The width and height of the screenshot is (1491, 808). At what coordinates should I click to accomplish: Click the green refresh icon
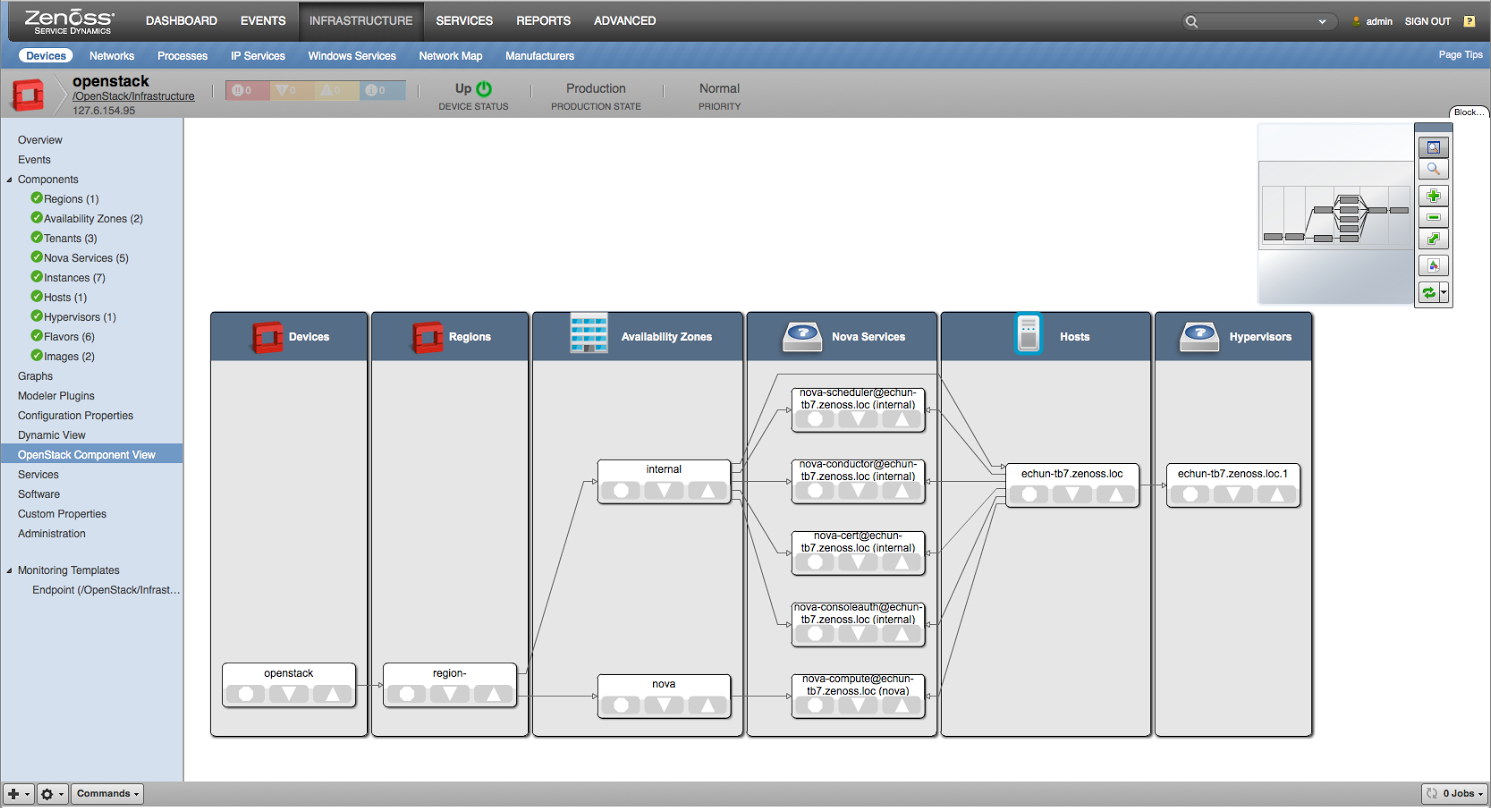pyautogui.click(x=1429, y=292)
